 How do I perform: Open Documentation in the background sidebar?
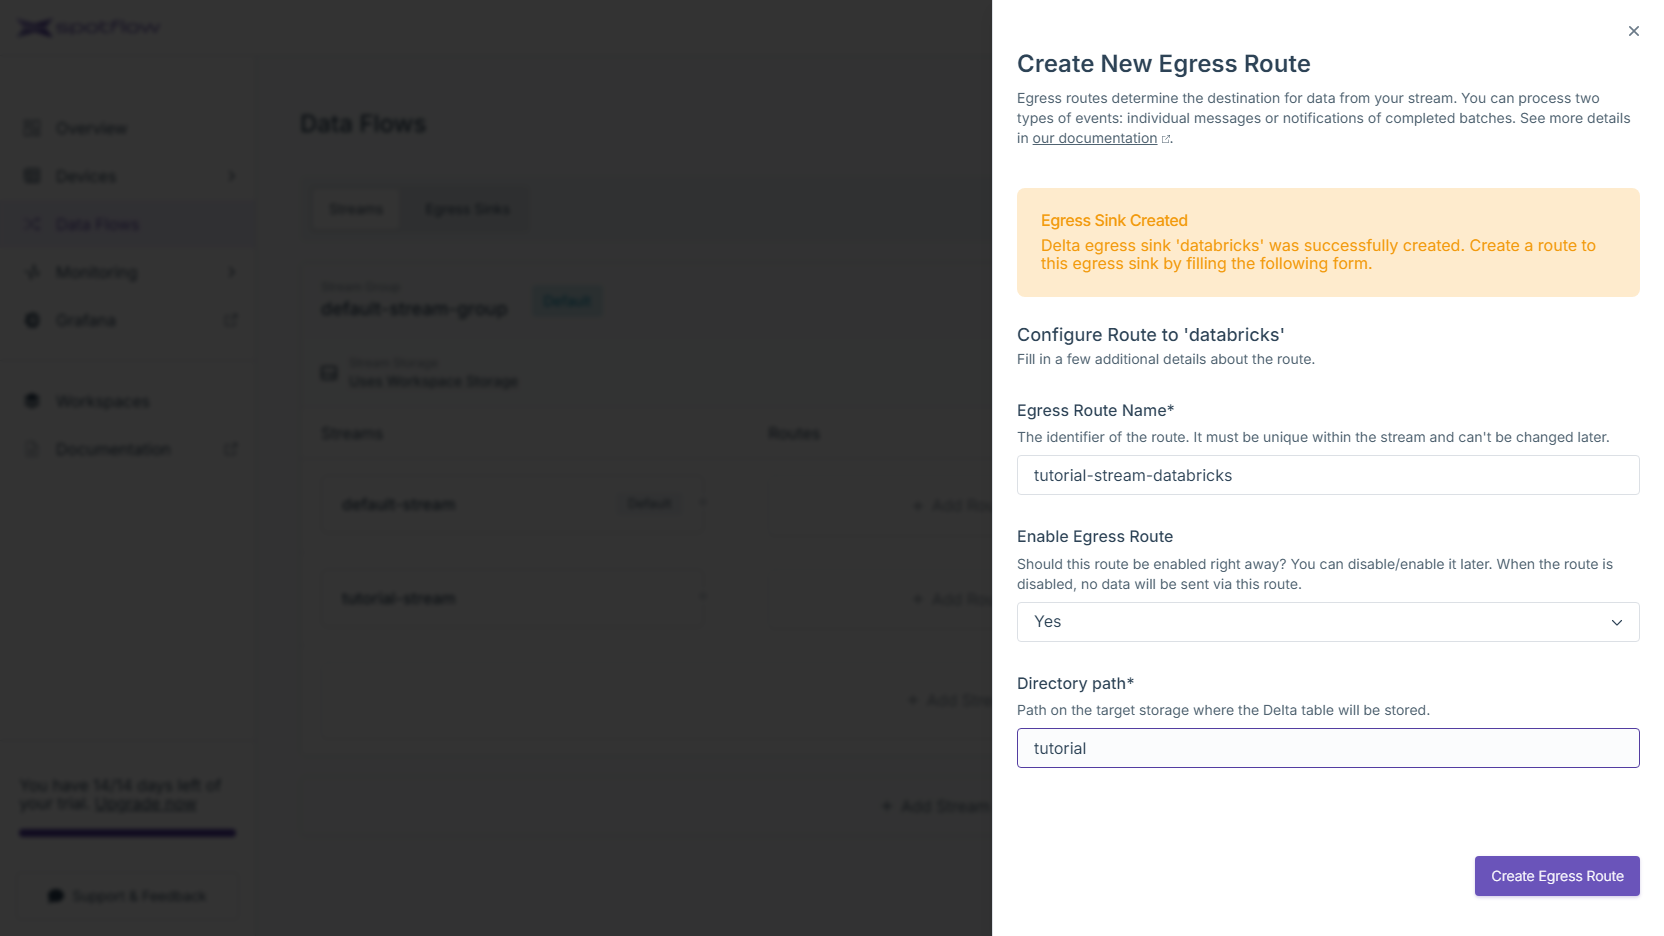pos(127,449)
